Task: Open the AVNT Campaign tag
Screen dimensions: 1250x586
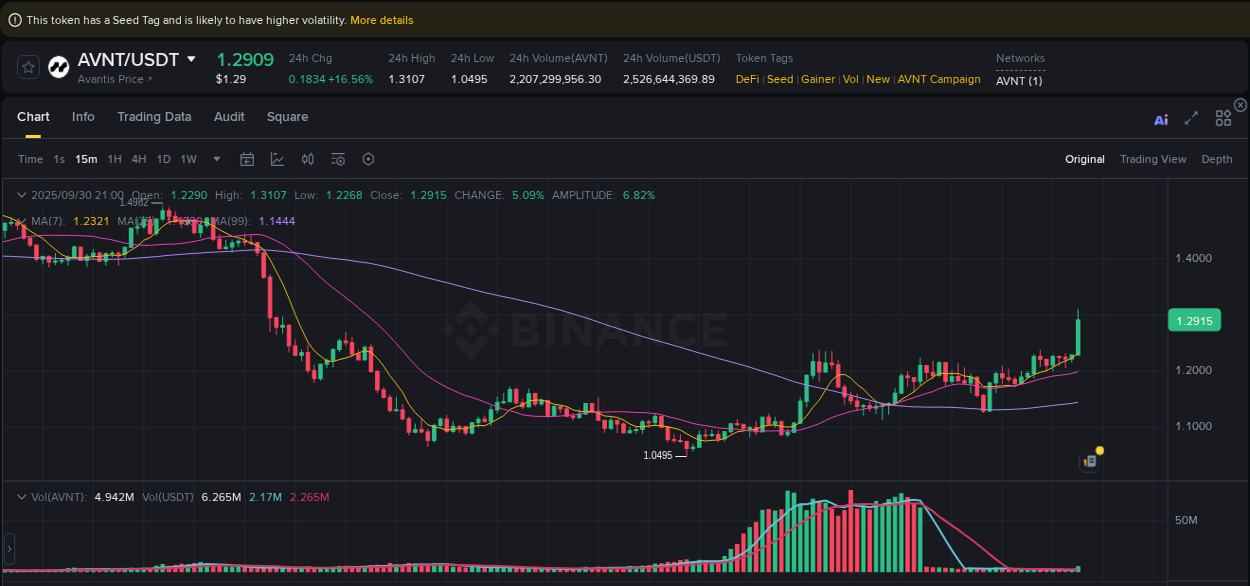Action: [x=939, y=79]
